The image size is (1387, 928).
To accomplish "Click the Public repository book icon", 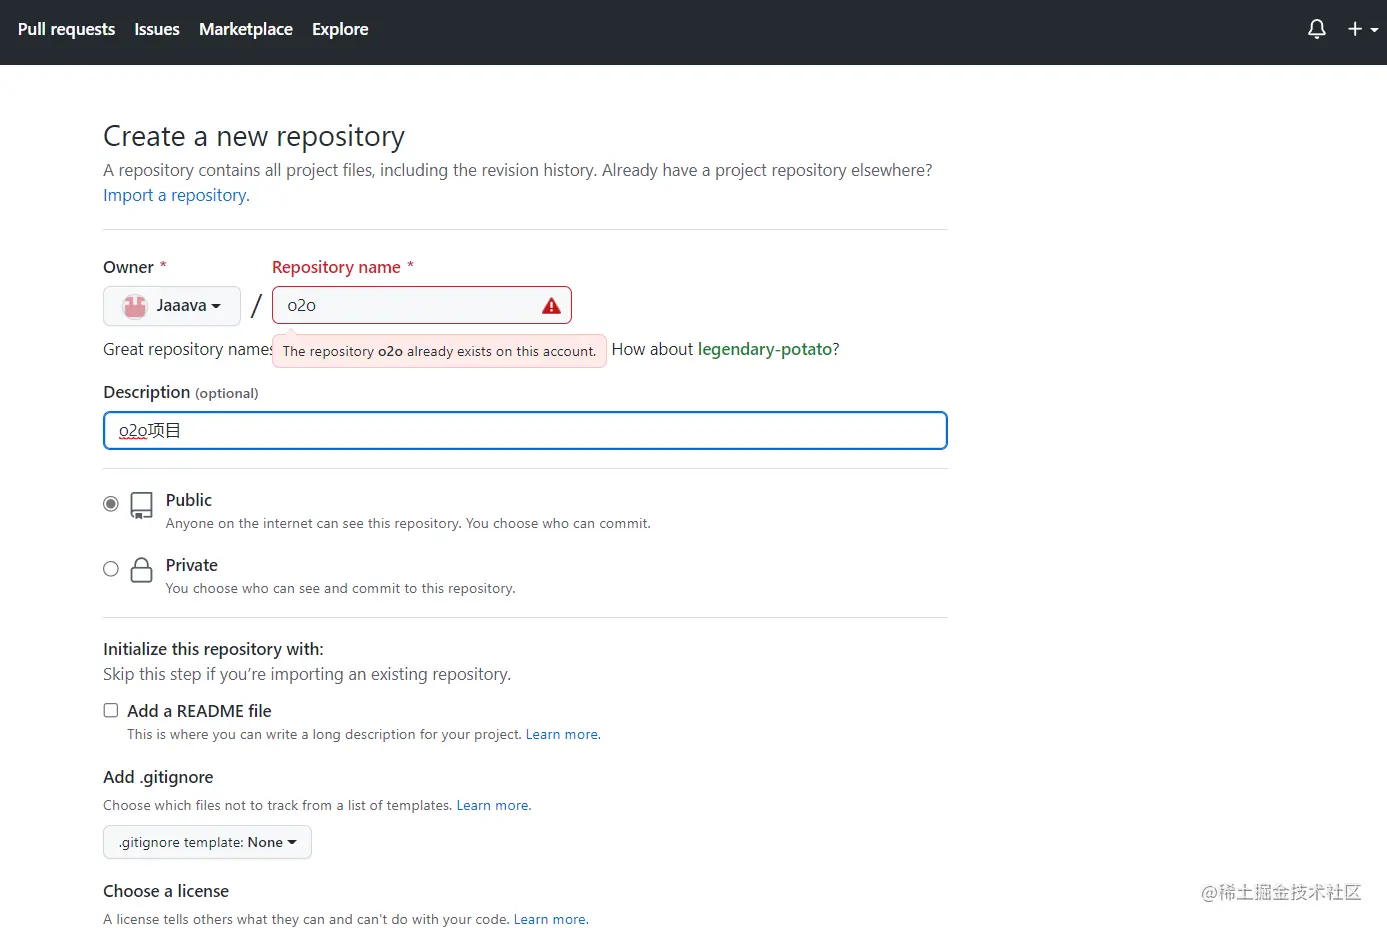I will coord(142,505).
